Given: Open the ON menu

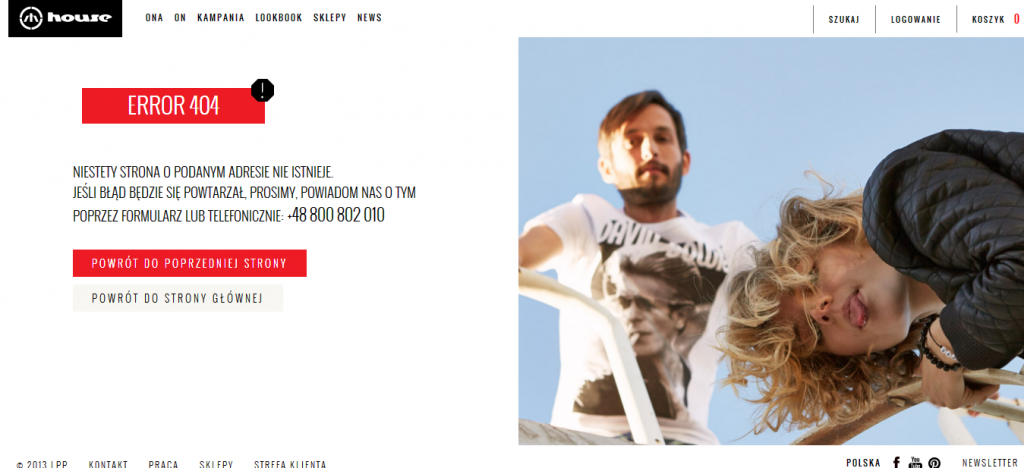Looking at the screenshot, I should coord(180,18).
